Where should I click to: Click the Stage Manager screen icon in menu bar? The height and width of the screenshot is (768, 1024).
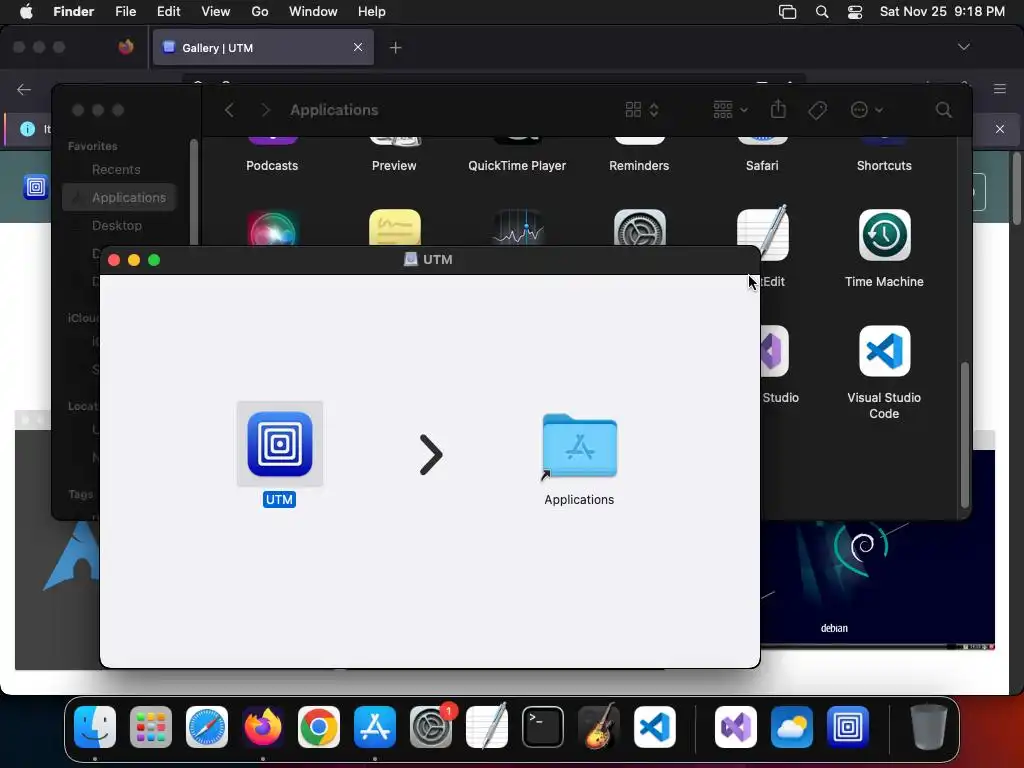(788, 12)
